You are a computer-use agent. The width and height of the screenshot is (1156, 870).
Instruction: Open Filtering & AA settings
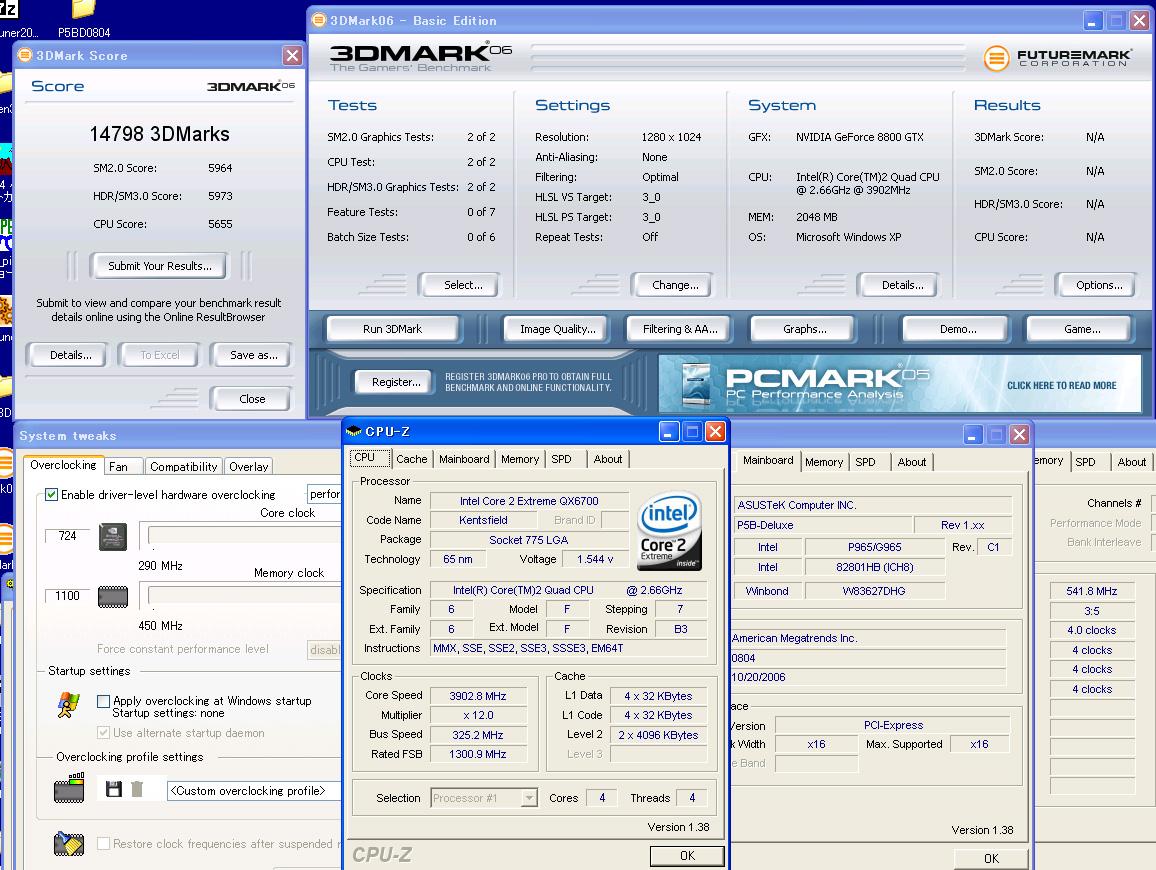pos(680,329)
